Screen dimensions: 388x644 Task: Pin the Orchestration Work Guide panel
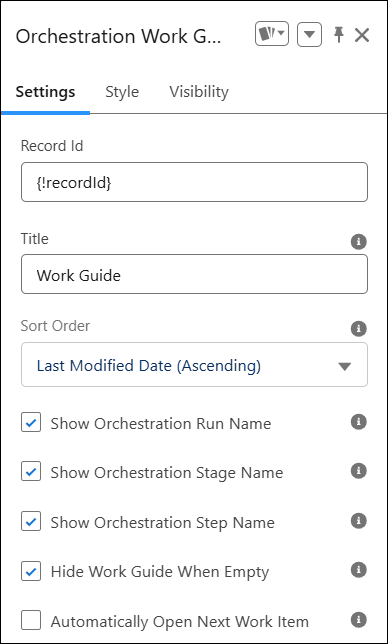(339, 34)
